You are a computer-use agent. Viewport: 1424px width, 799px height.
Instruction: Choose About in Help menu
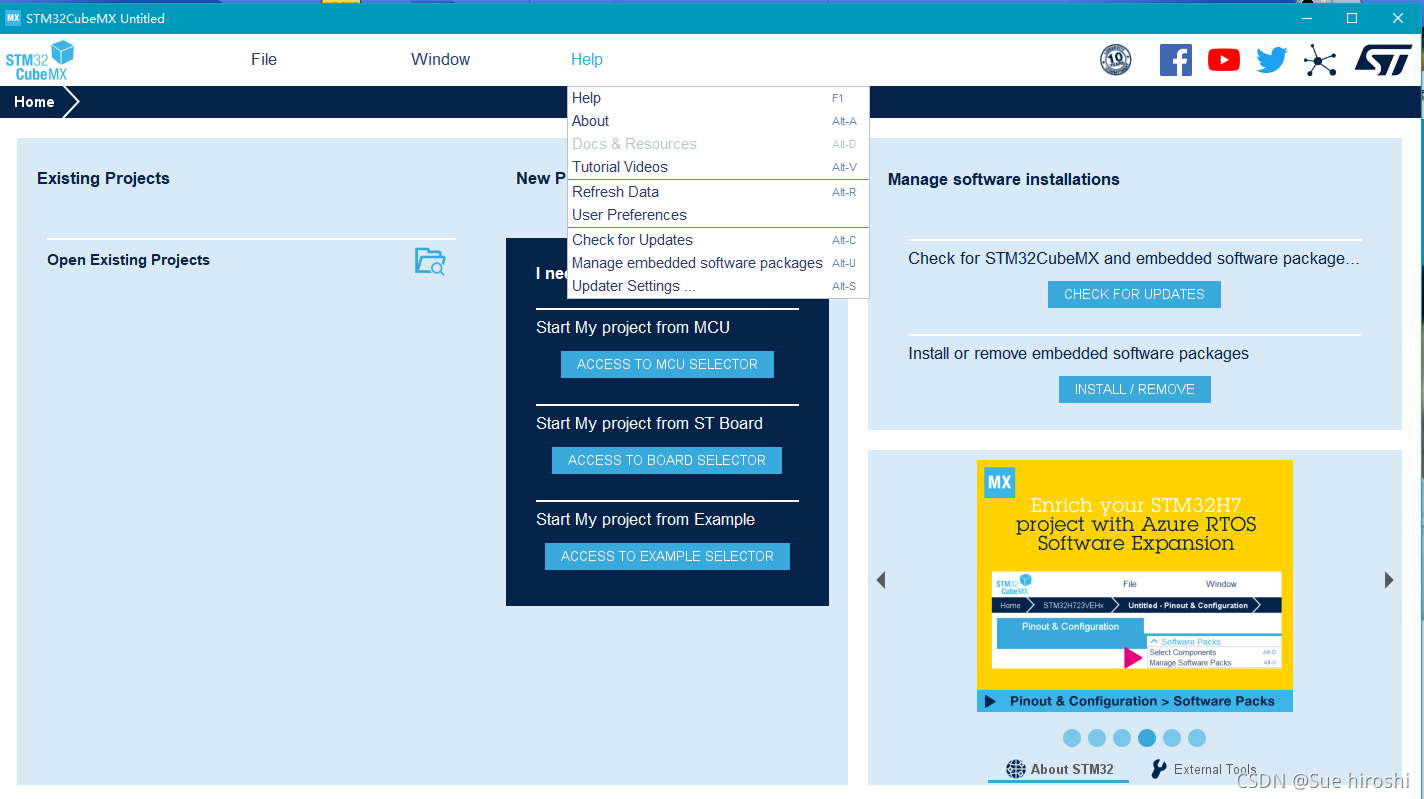click(718, 121)
